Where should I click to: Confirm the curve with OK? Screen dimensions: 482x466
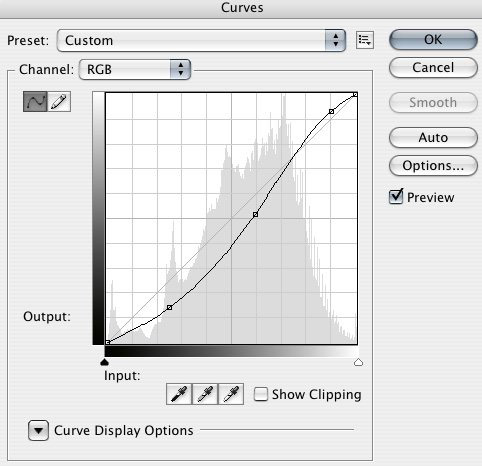[433, 40]
